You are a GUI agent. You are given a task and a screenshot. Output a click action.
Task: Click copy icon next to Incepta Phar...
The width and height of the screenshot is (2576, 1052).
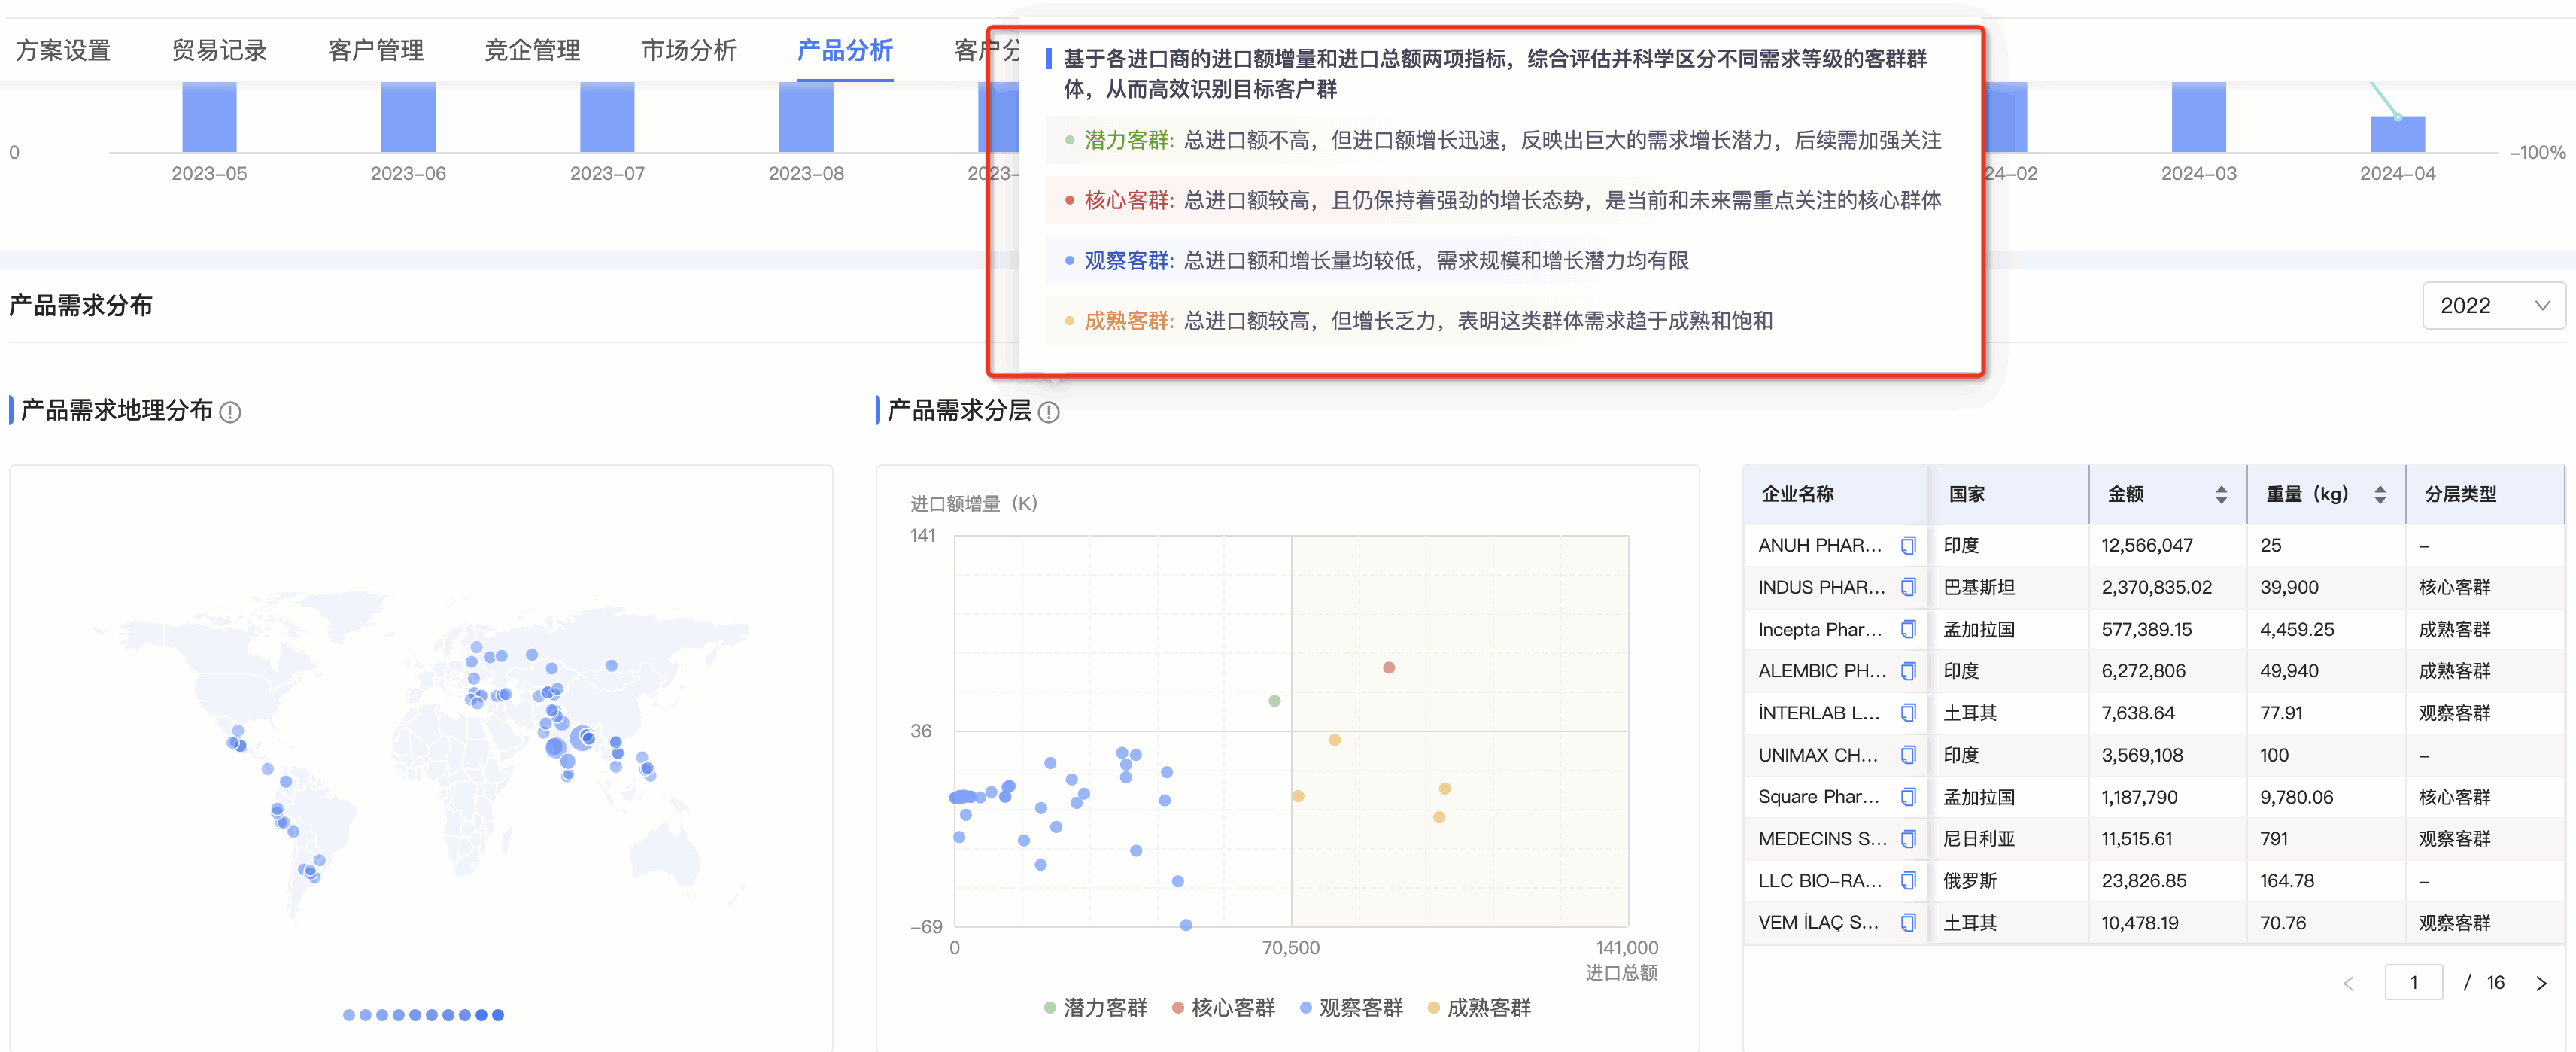coord(1907,629)
